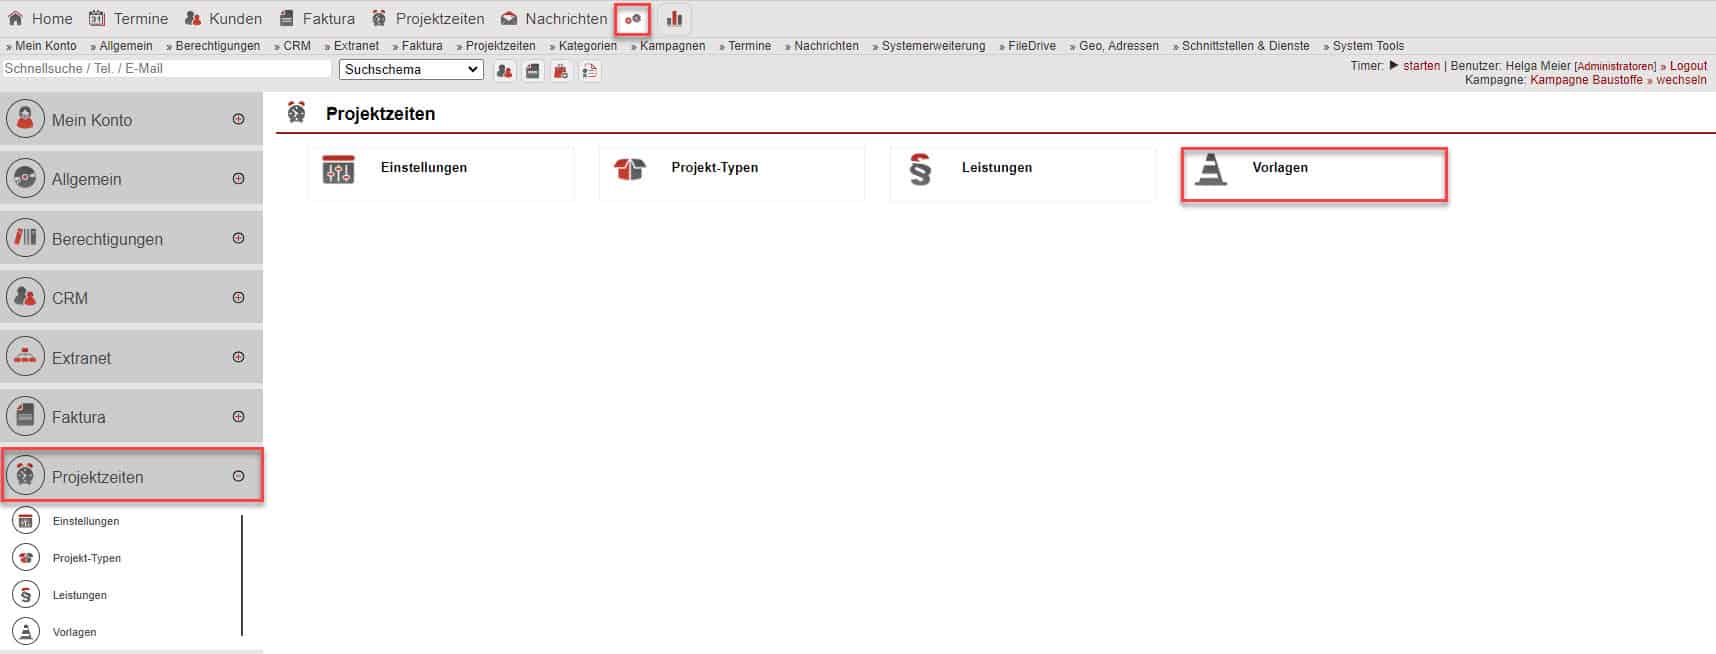Start the timer with 'starten'
1716x654 pixels.
[1420, 66]
